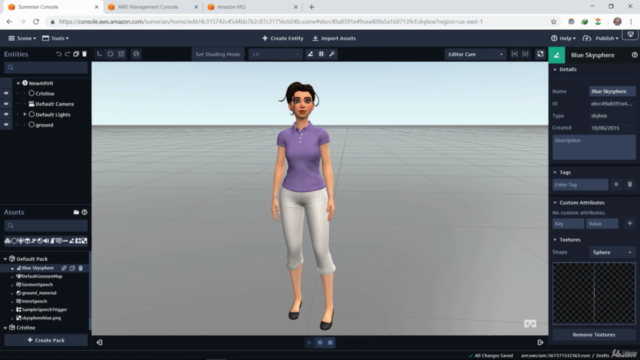
Task: Open the Scene menu
Action: pyautogui.click(x=22, y=38)
